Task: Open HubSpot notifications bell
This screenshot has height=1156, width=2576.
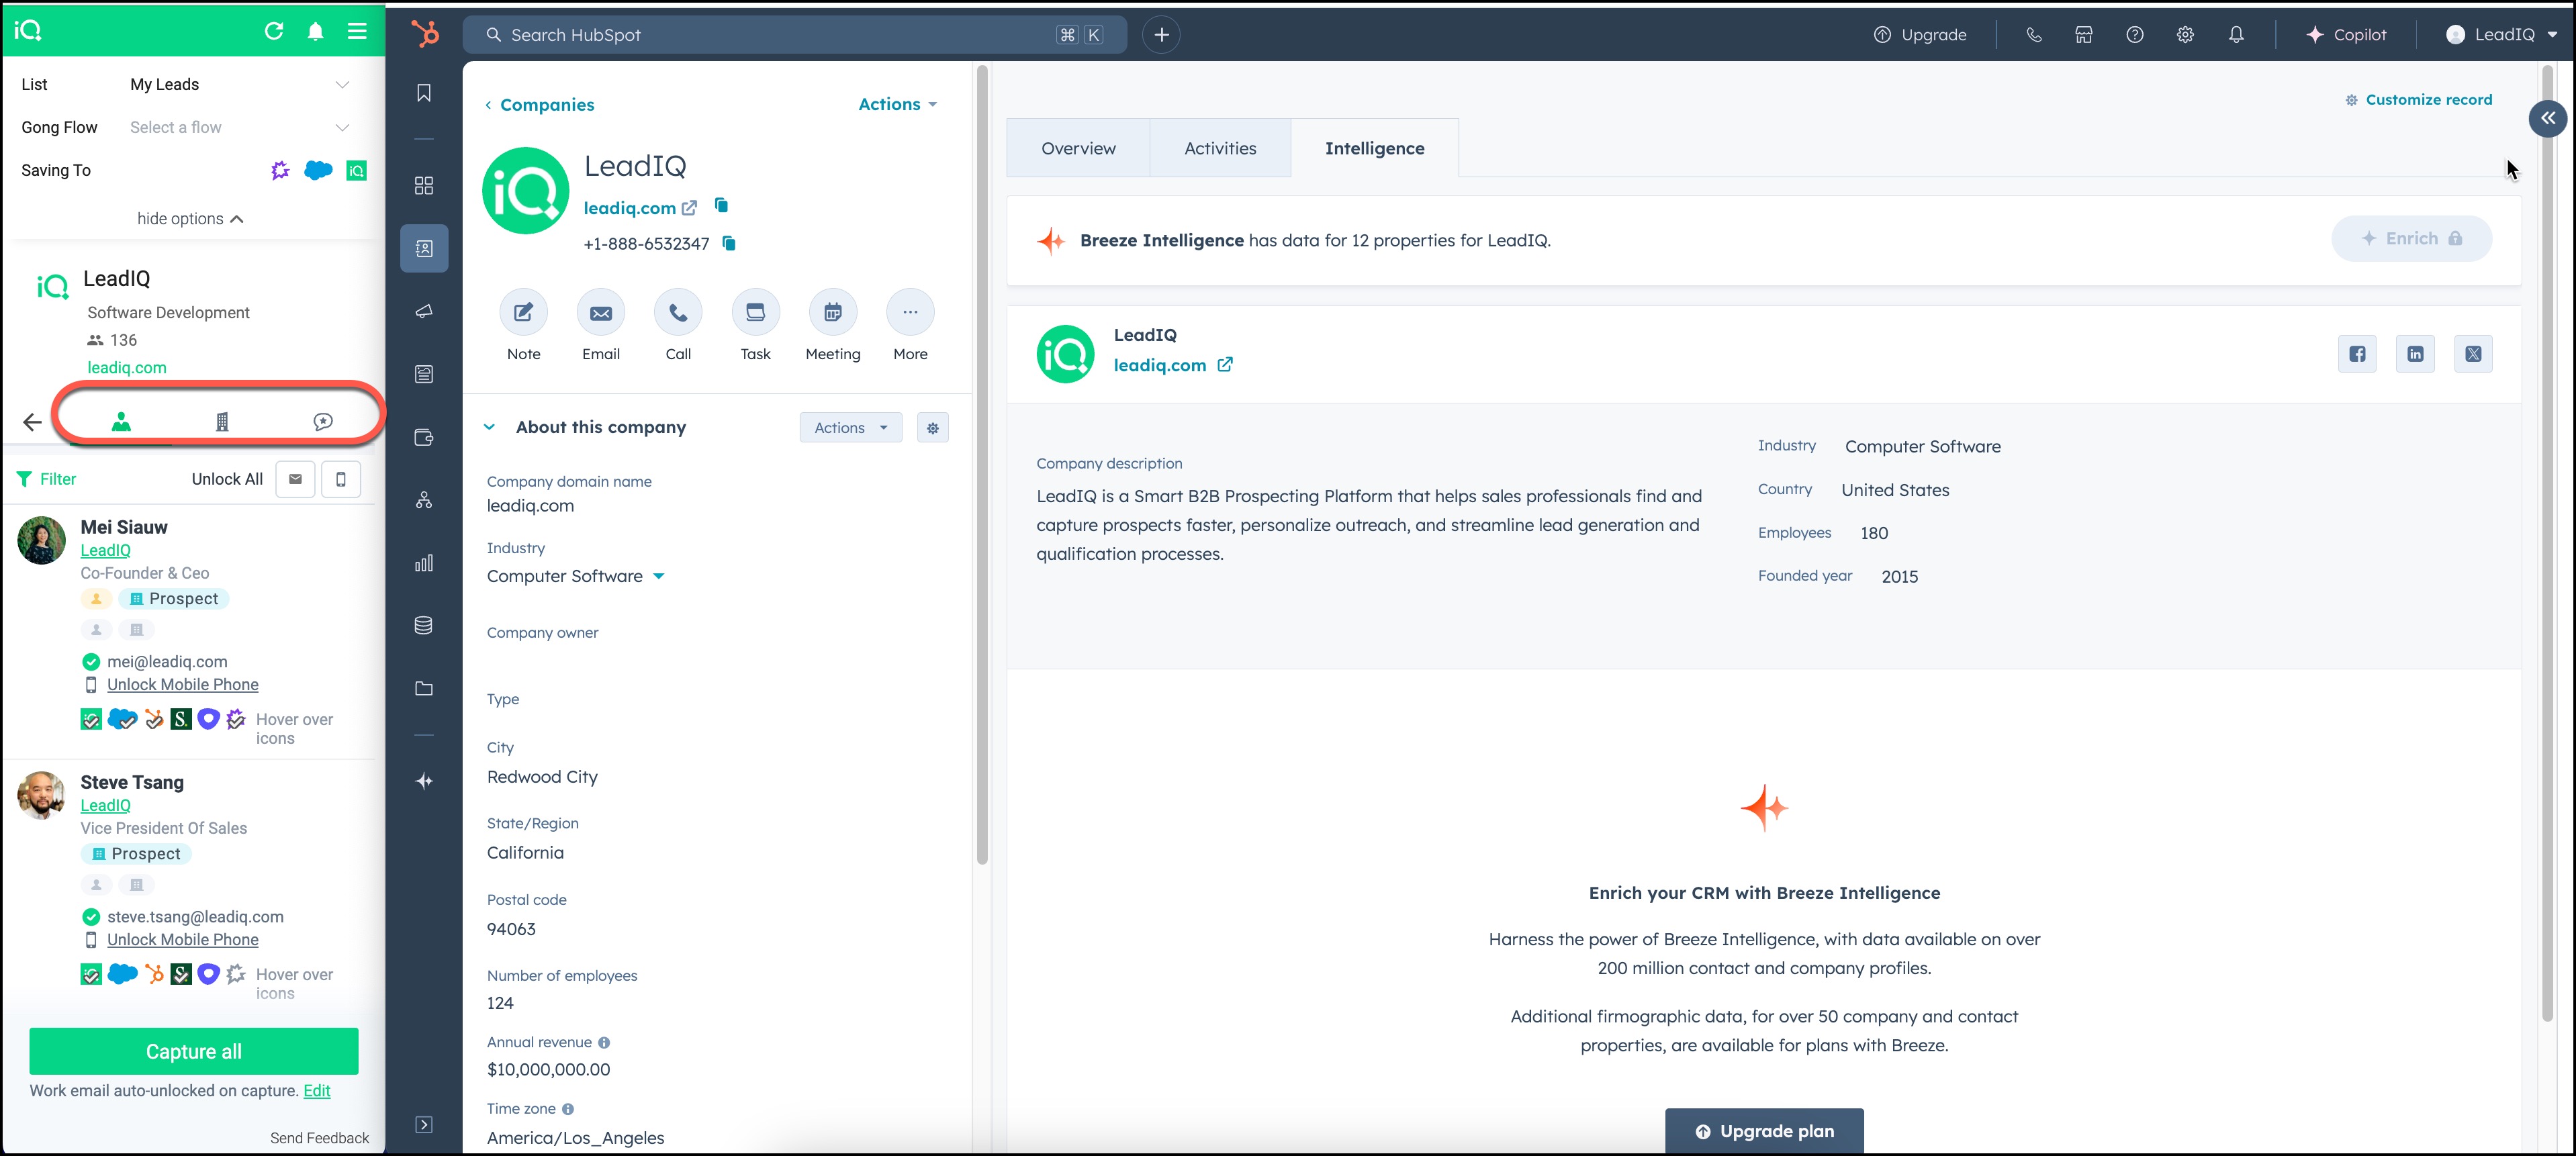Action: click(x=2236, y=35)
